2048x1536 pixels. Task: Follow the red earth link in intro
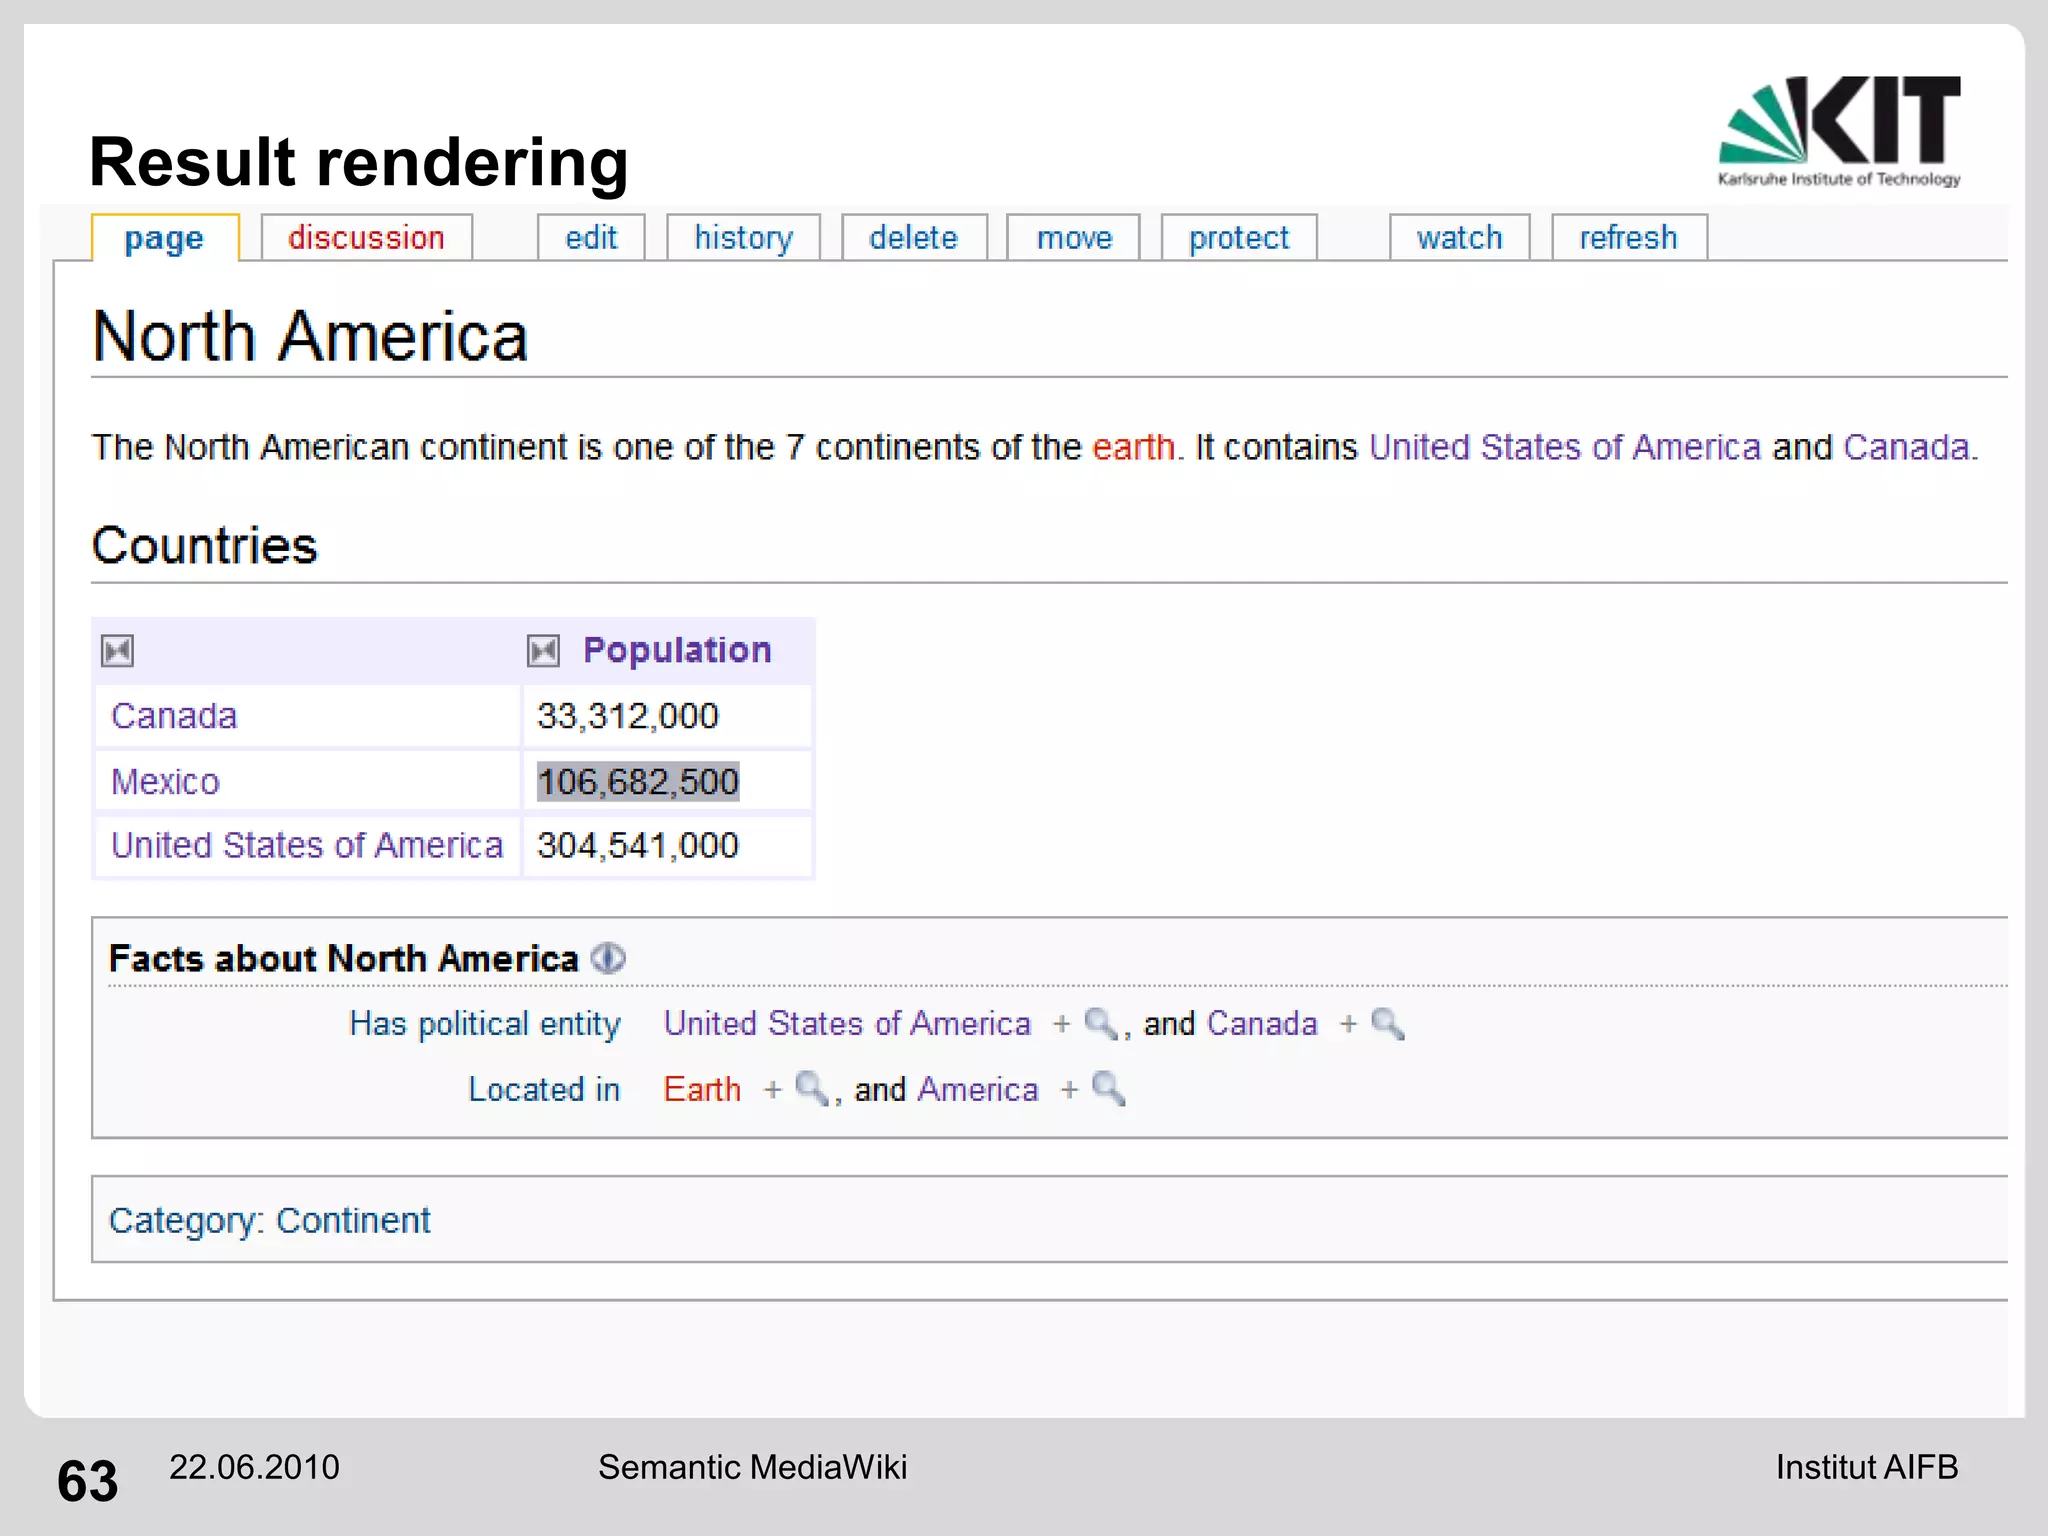1133,447
